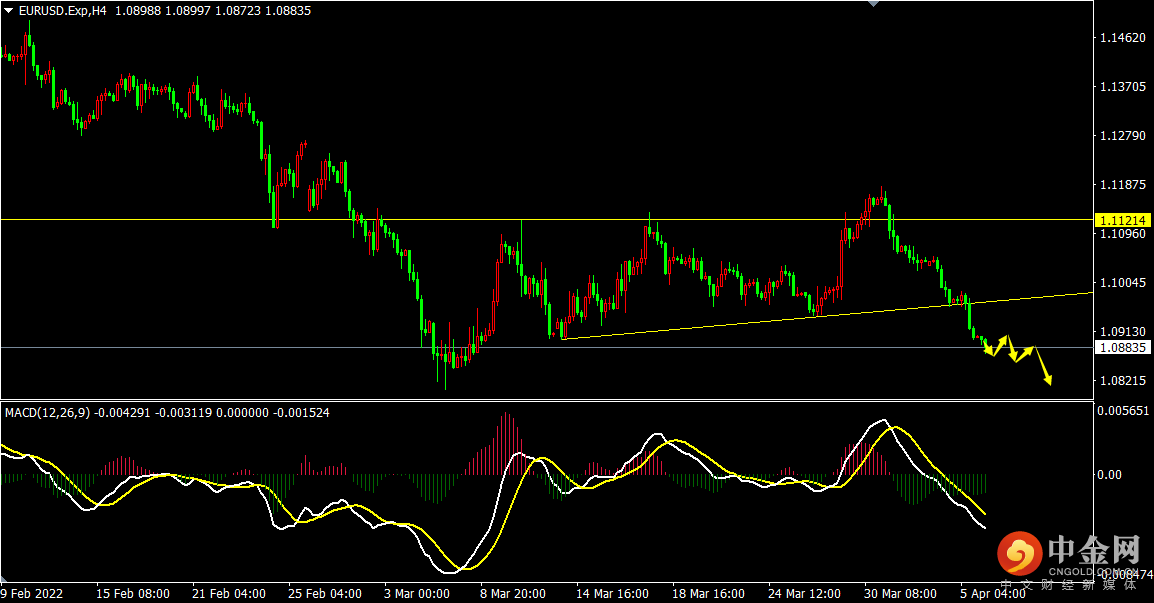Click the yellow 1.11214 price label
The image size is (1154, 603).
tap(1122, 220)
